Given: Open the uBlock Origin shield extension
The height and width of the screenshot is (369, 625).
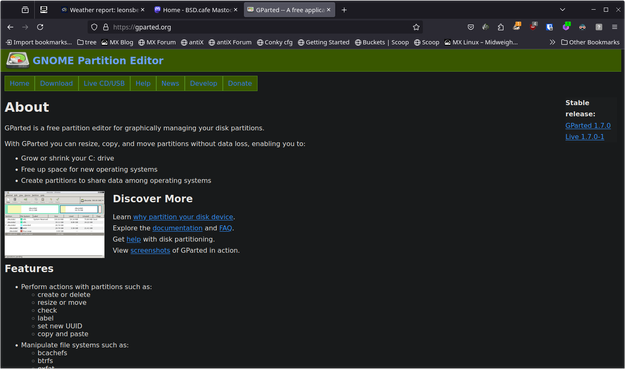Looking at the screenshot, I should click(x=533, y=27).
